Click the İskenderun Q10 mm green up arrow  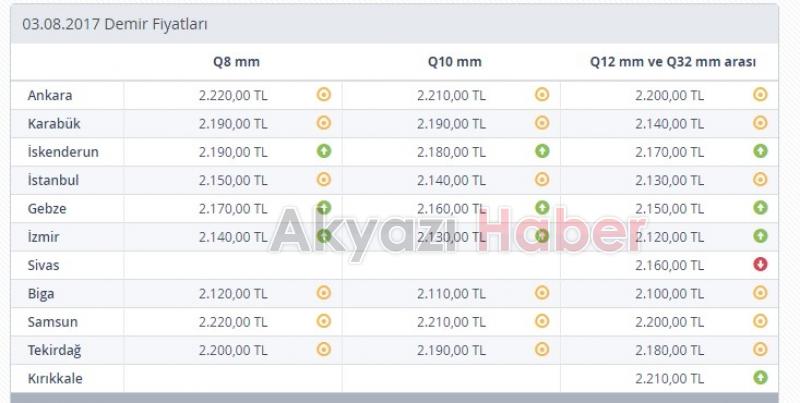pos(542,152)
